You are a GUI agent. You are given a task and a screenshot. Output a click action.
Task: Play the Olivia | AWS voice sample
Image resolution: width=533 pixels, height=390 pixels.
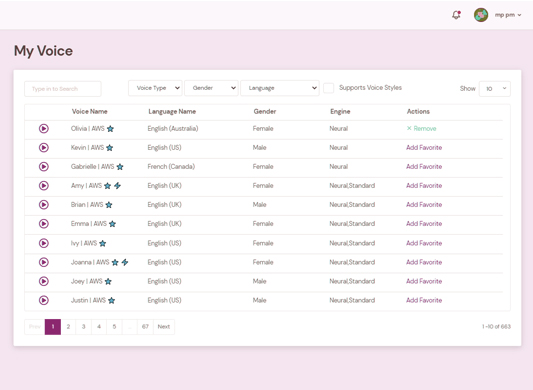tap(44, 129)
